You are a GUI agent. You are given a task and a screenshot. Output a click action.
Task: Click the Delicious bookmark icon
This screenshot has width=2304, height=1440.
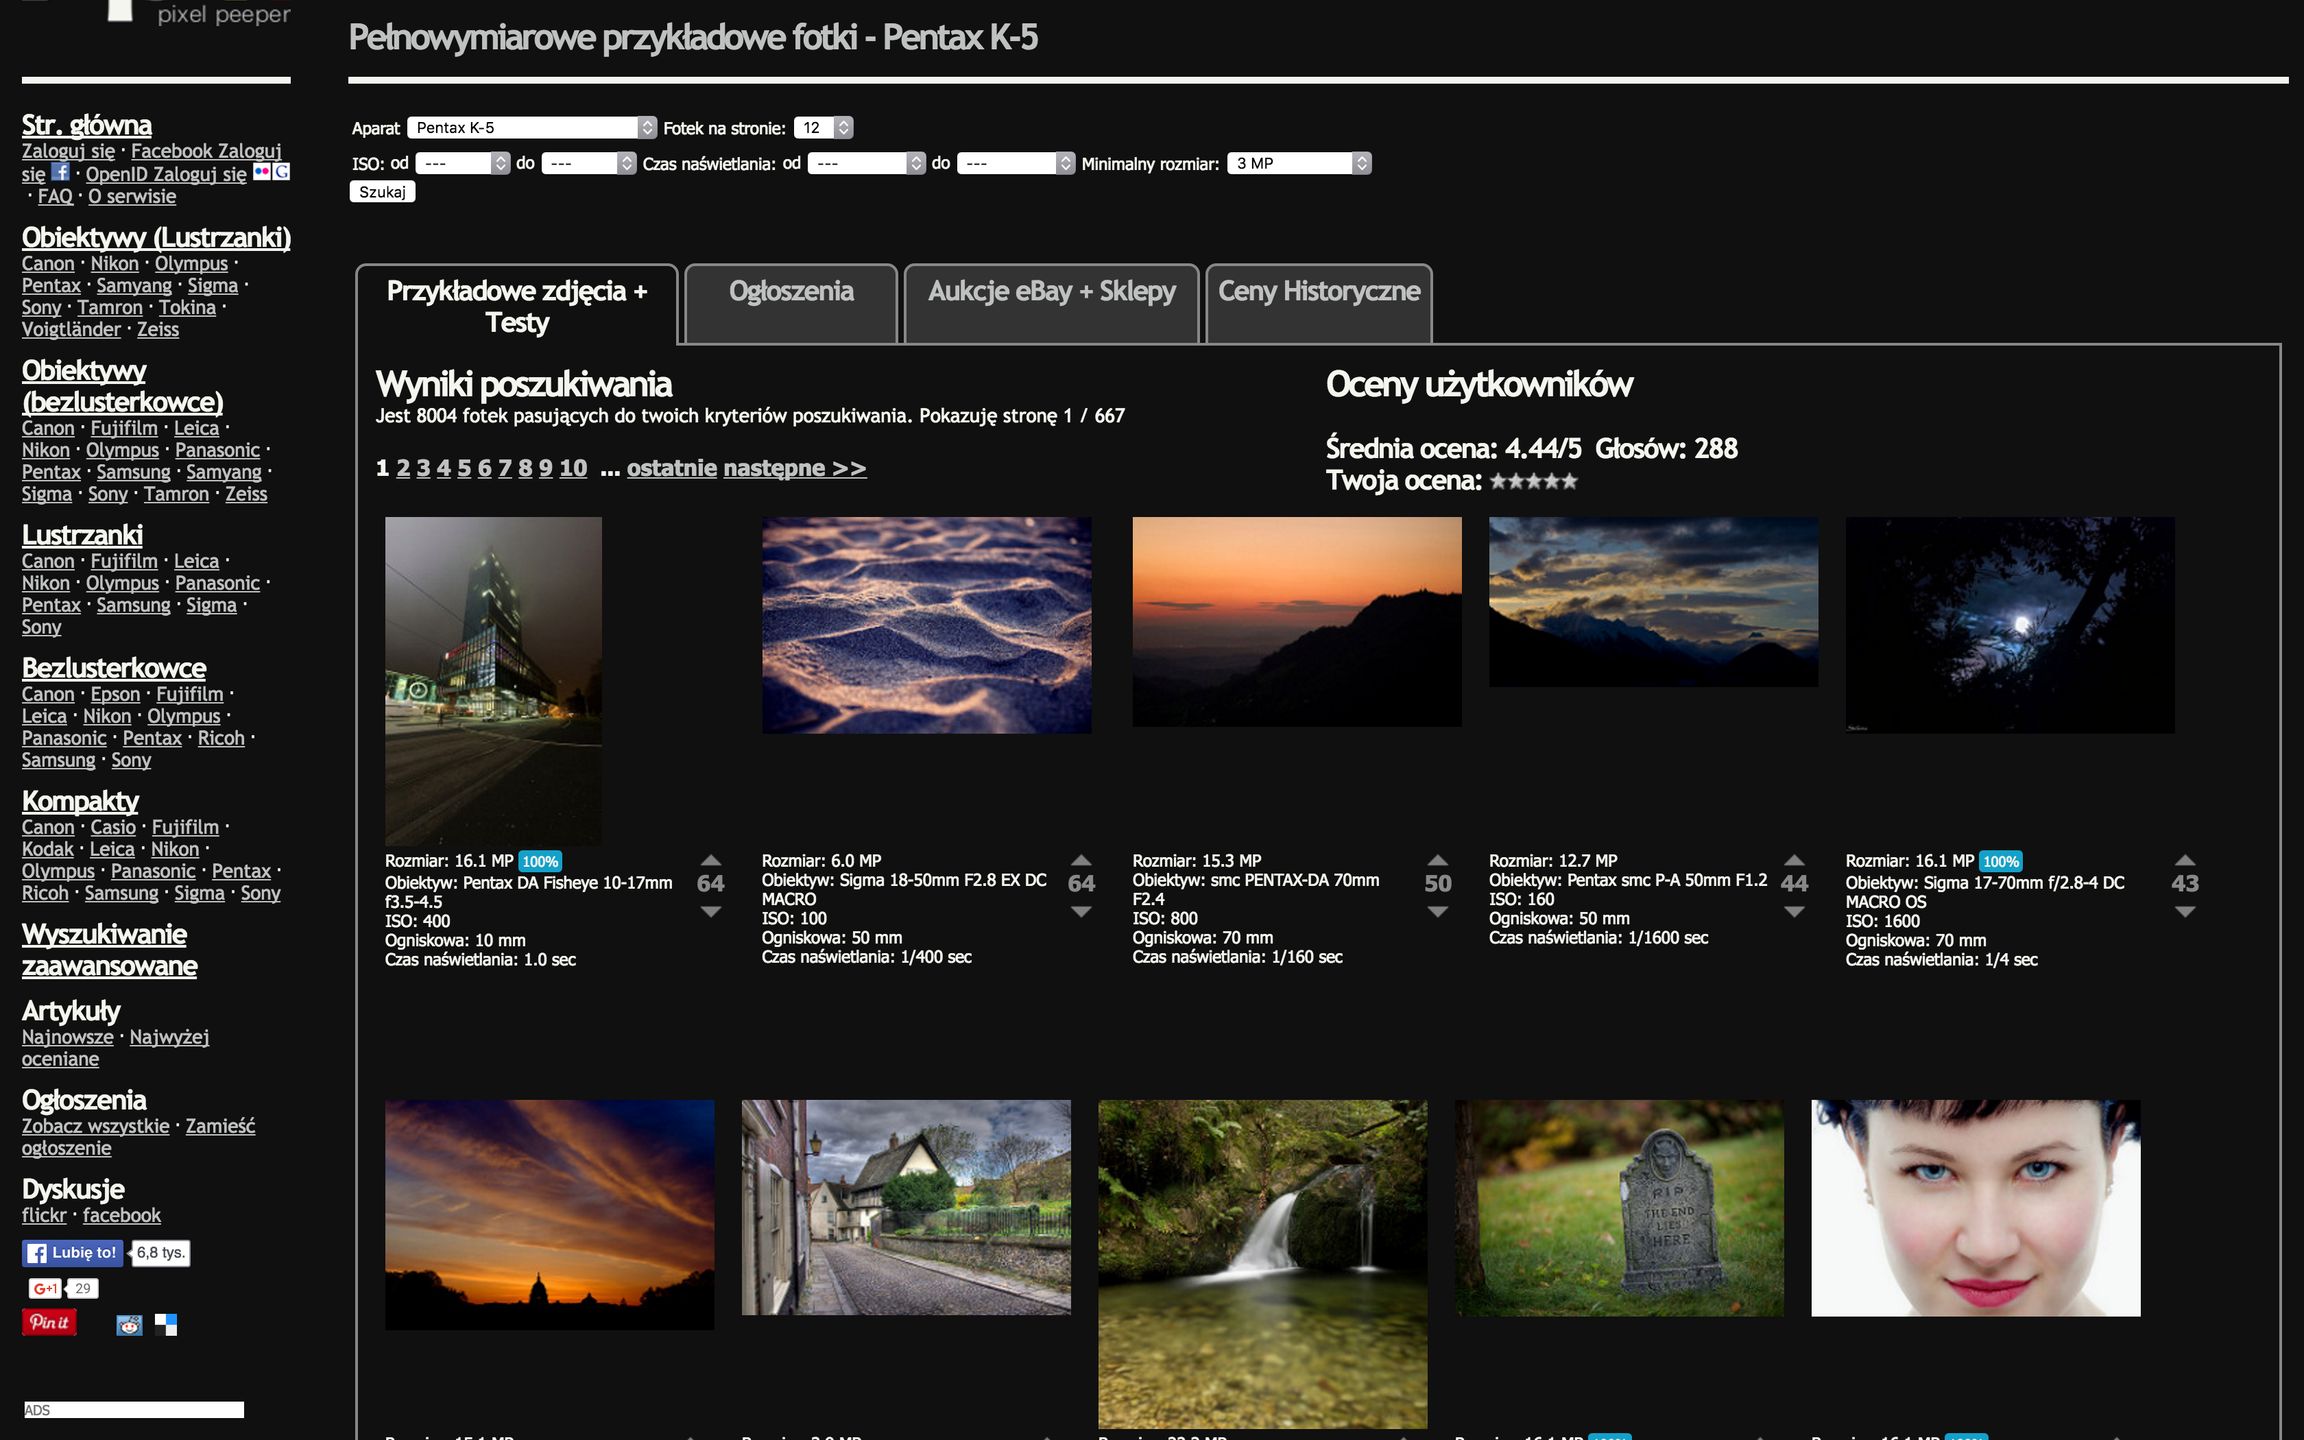(166, 1325)
